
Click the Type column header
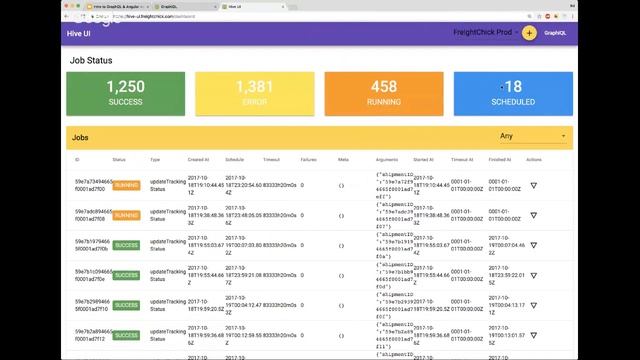(x=155, y=160)
